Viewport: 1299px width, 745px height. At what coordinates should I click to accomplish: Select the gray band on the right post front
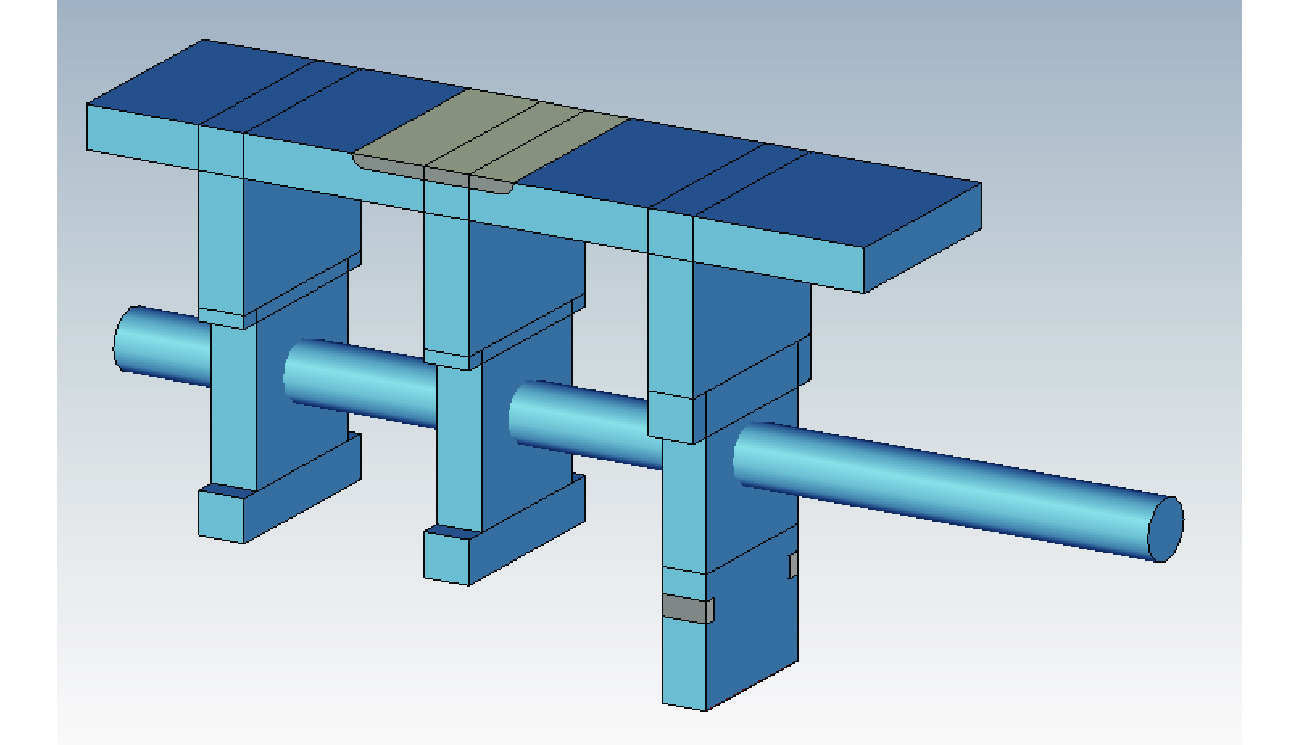click(687, 608)
